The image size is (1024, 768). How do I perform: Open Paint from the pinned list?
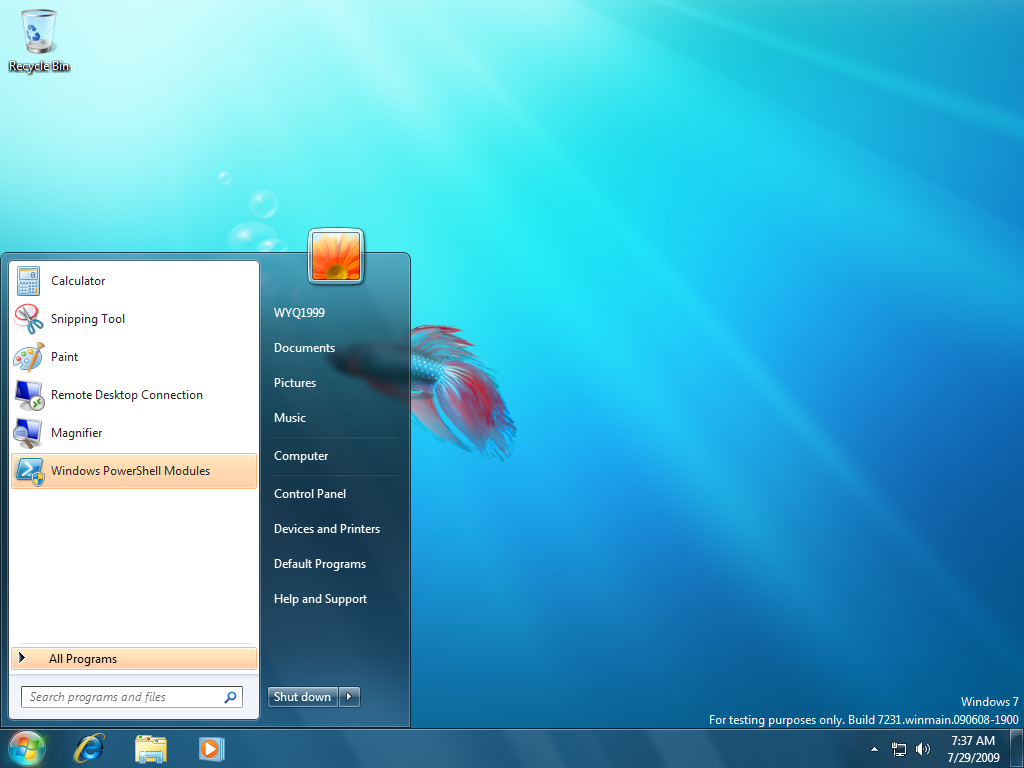(64, 357)
